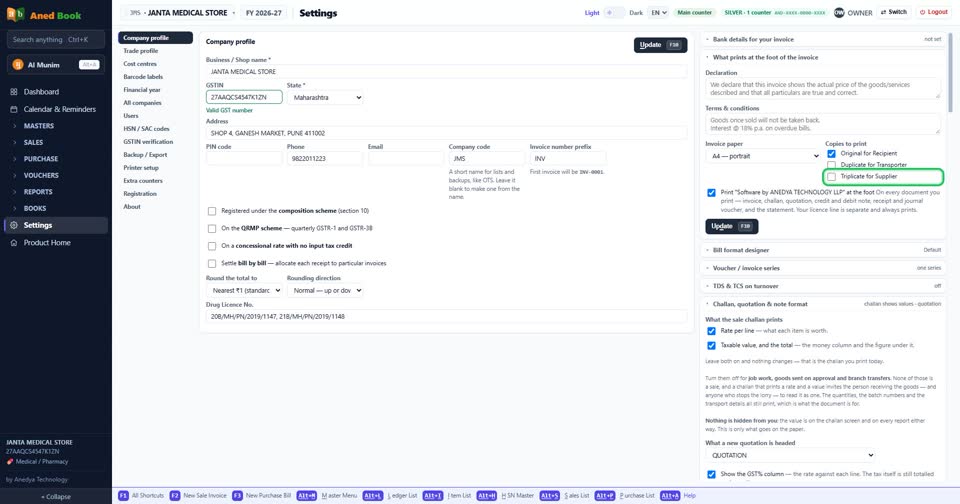Open the Barcode labels settings page
Image resolution: width=960 pixels, height=504 pixels.
[x=156, y=77]
